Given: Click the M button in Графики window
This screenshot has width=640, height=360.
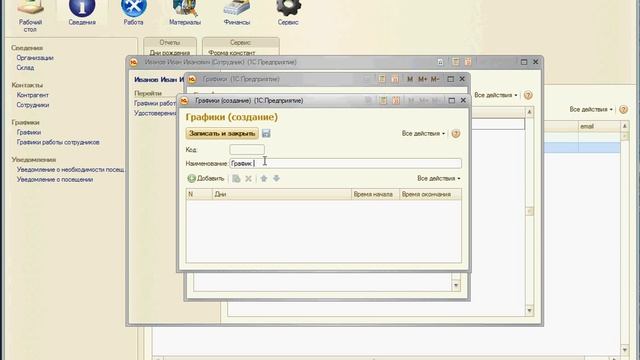Looking at the screenshot, I should [410, 79].
